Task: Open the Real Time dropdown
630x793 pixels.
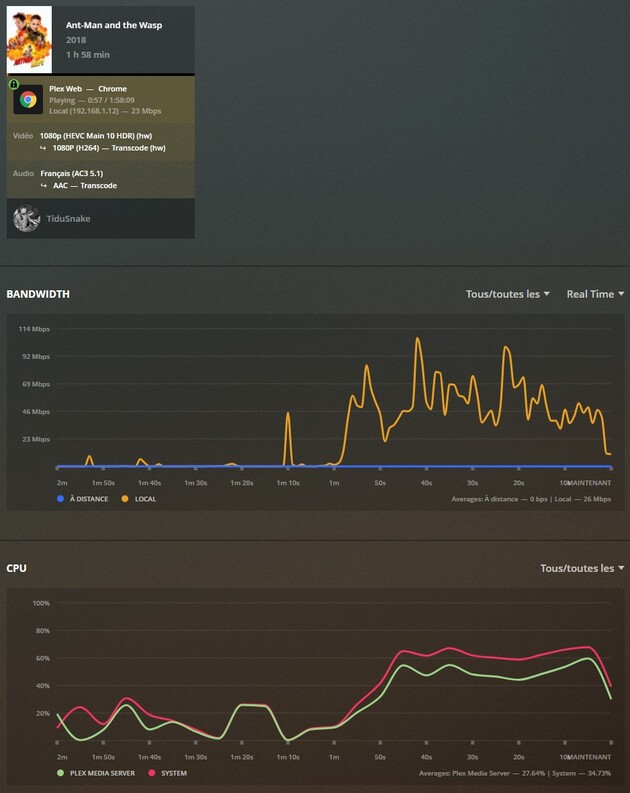Action: [x=595, y=294]
